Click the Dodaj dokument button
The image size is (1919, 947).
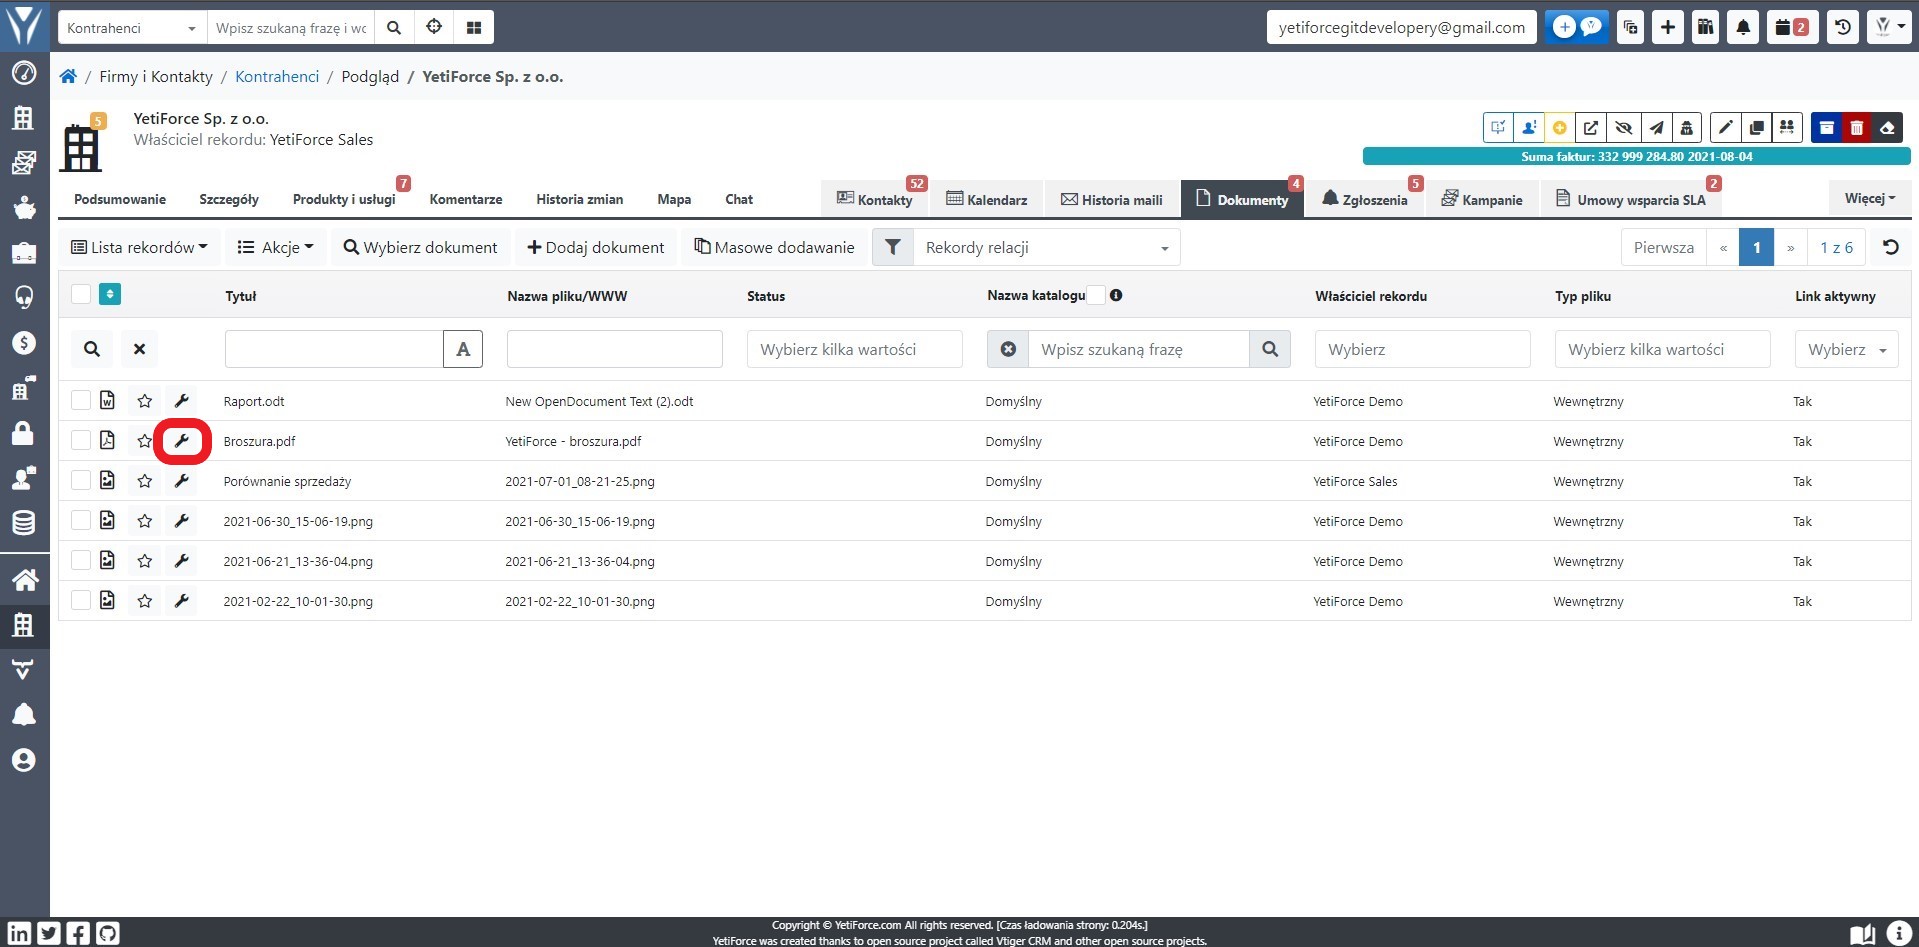pos(595,247)
